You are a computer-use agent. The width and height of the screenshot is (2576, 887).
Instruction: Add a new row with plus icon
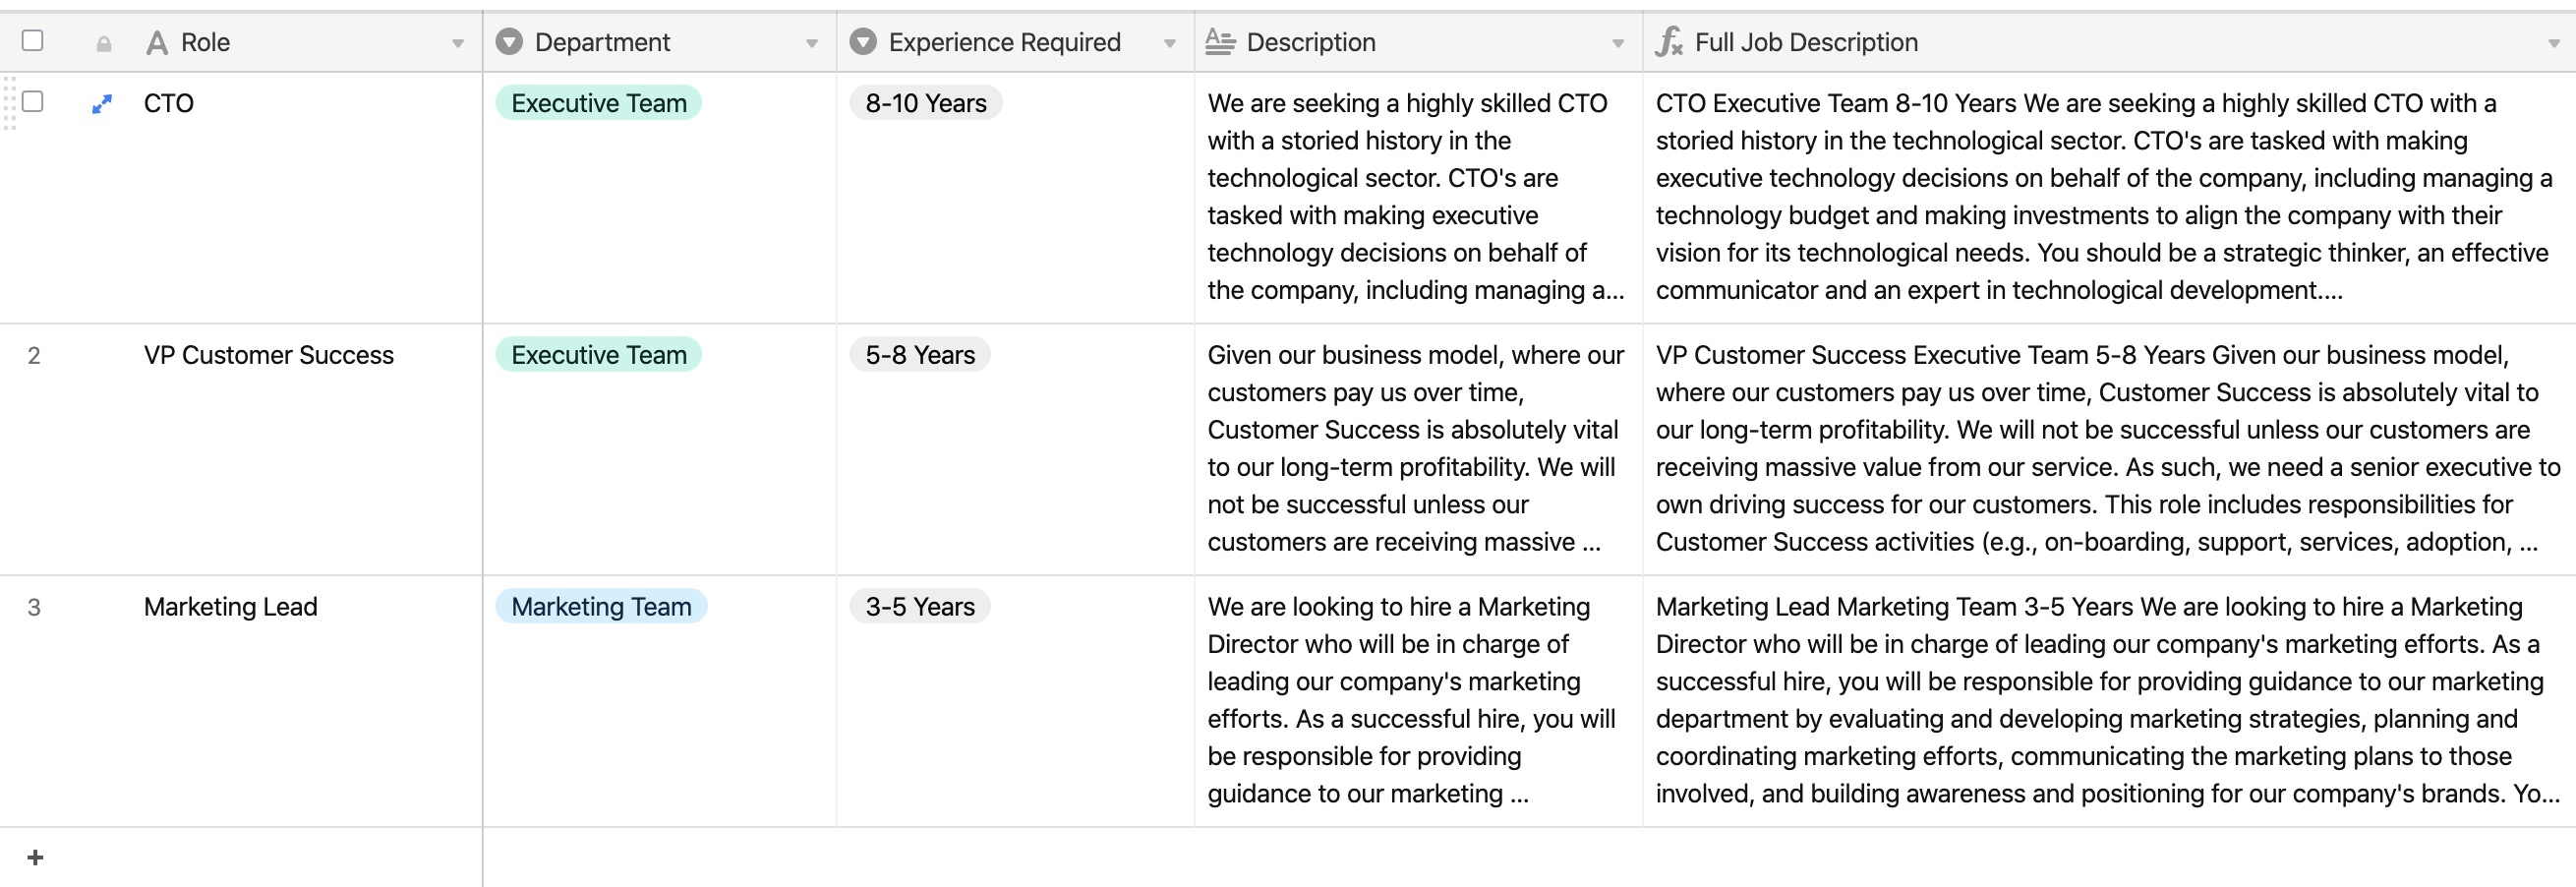click(x=35, y=857)
